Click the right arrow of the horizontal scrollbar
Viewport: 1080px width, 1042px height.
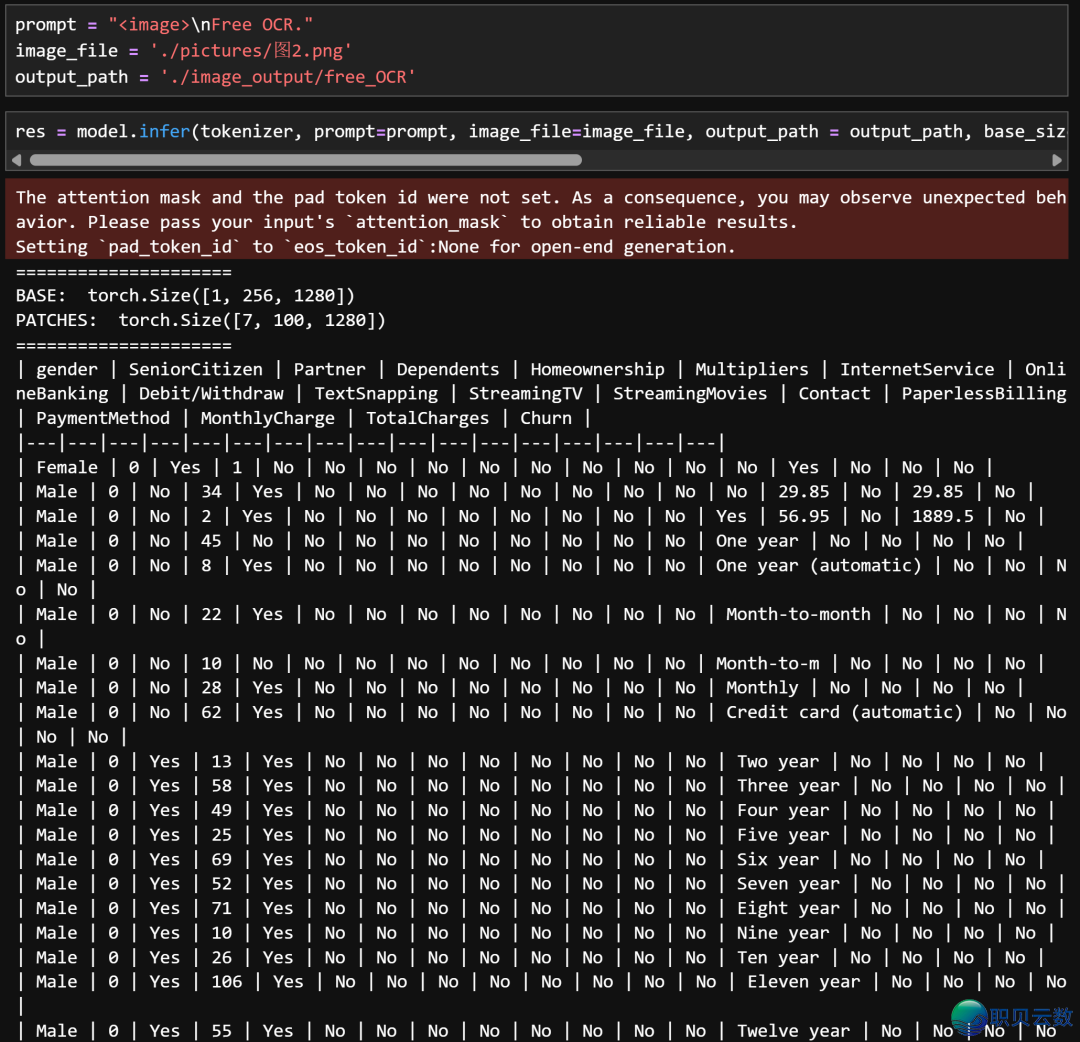(1057, 160)
